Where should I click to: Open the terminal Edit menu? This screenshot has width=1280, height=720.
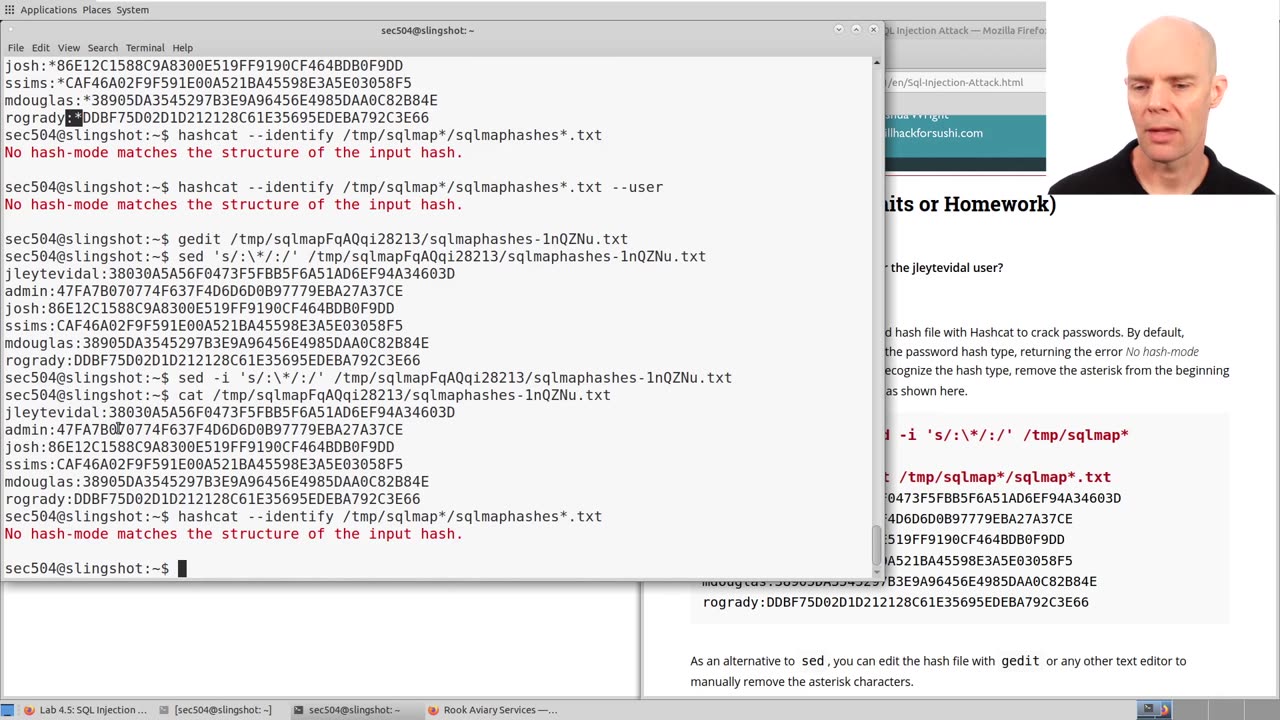tap(40, 48)
